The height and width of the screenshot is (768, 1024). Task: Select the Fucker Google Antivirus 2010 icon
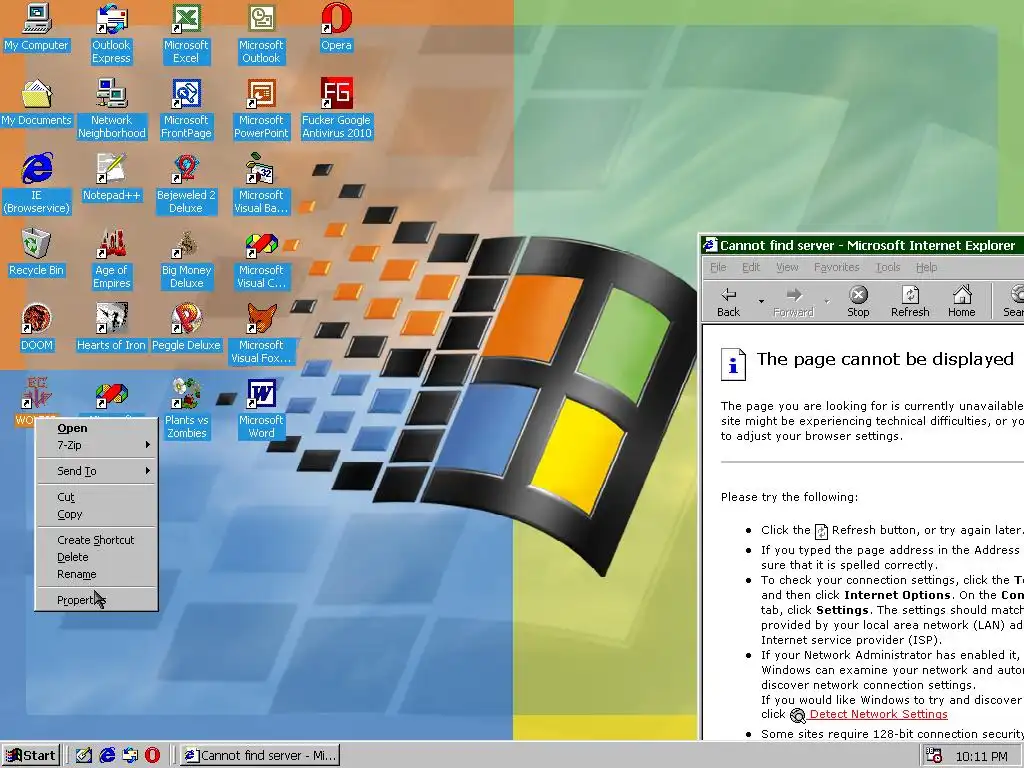336,109
